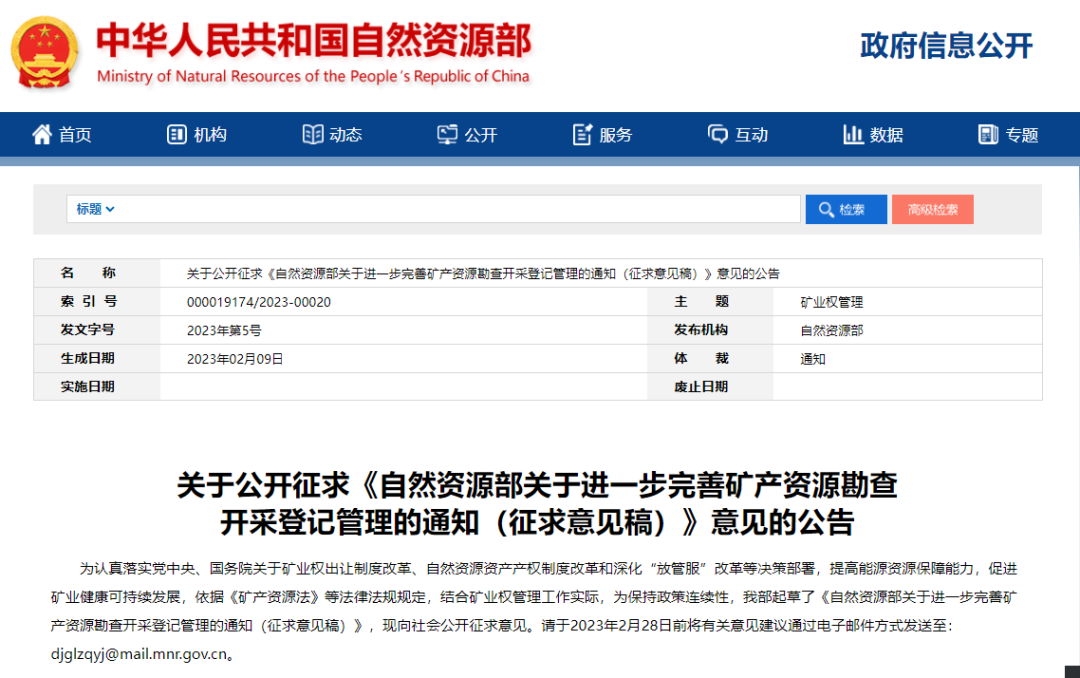Go to the 公开 menu item
This screenshot has height=678, width=1080.
(x=481, y=135)
